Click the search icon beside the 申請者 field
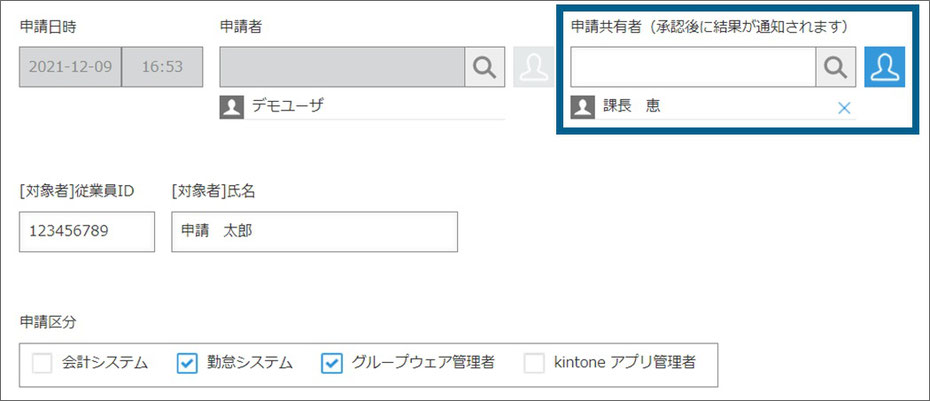Image resolution: width=930 pixels, height=401 pixels. coord(485,67)
